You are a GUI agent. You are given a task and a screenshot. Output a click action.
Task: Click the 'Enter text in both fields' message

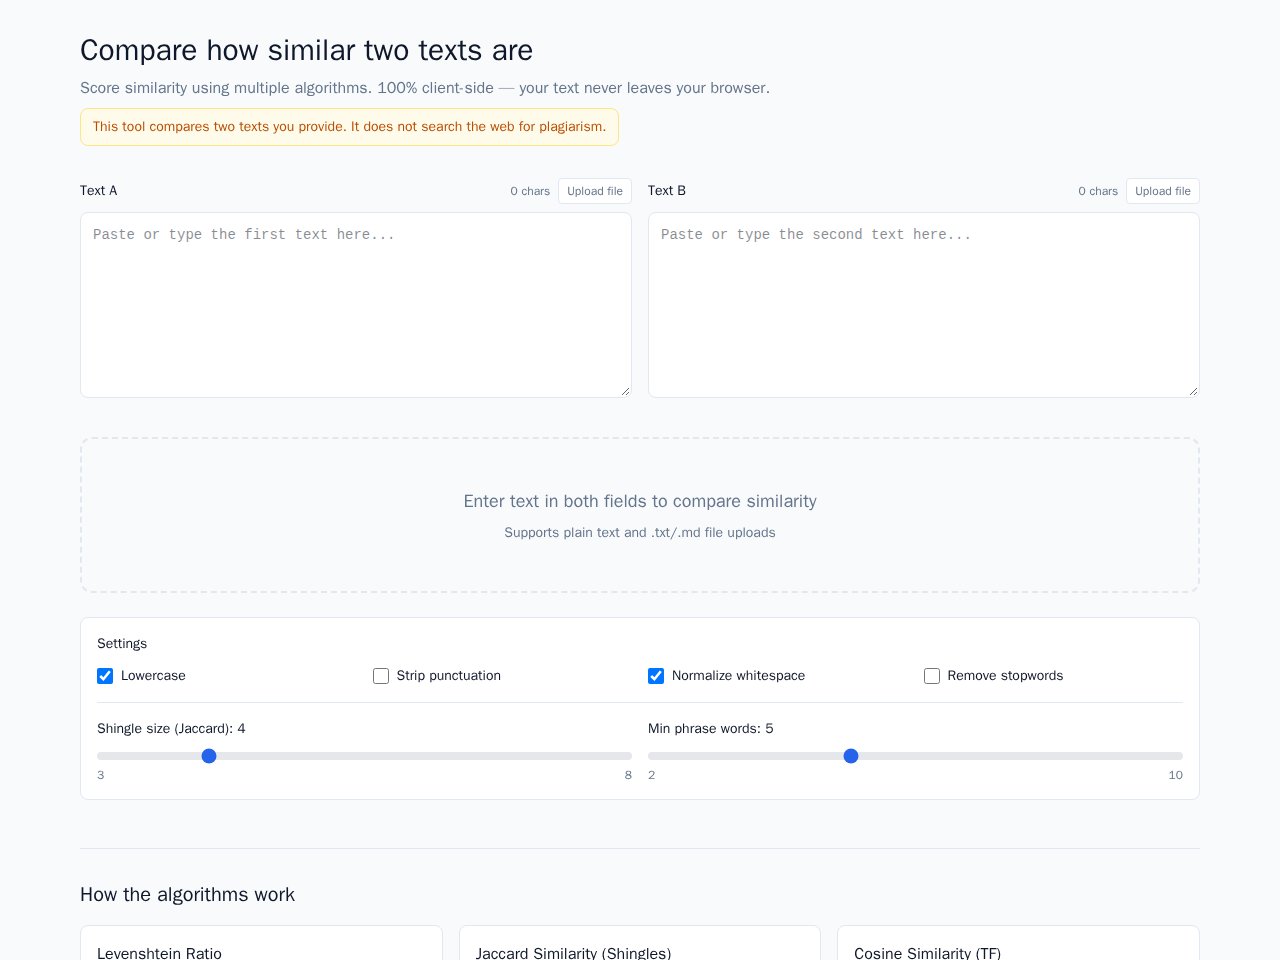coord(640,501)
